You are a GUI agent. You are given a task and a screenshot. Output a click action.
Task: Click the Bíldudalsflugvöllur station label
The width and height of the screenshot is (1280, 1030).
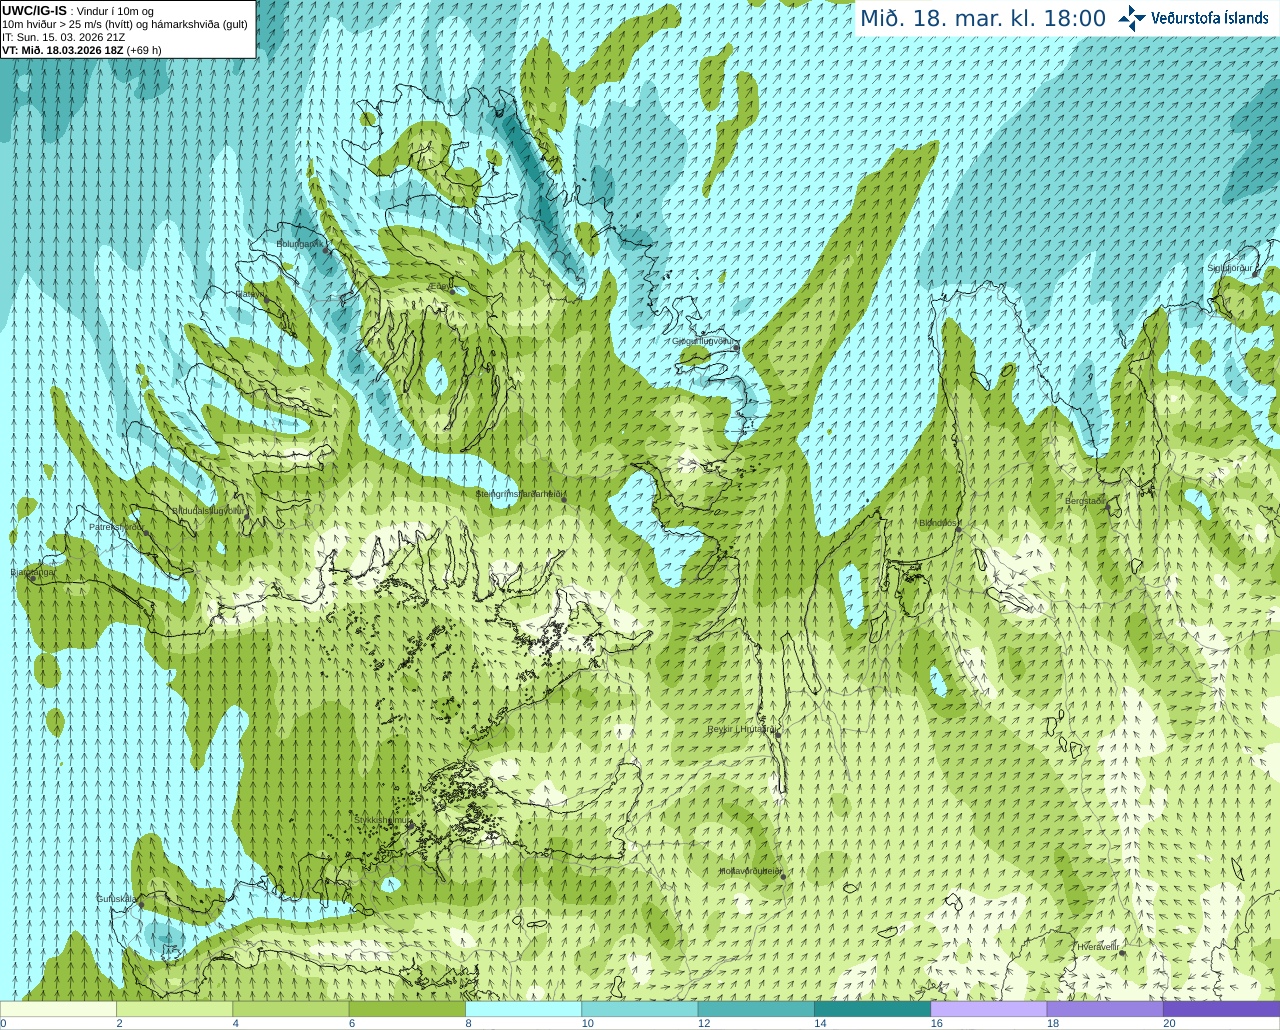(x=208, y=510)
